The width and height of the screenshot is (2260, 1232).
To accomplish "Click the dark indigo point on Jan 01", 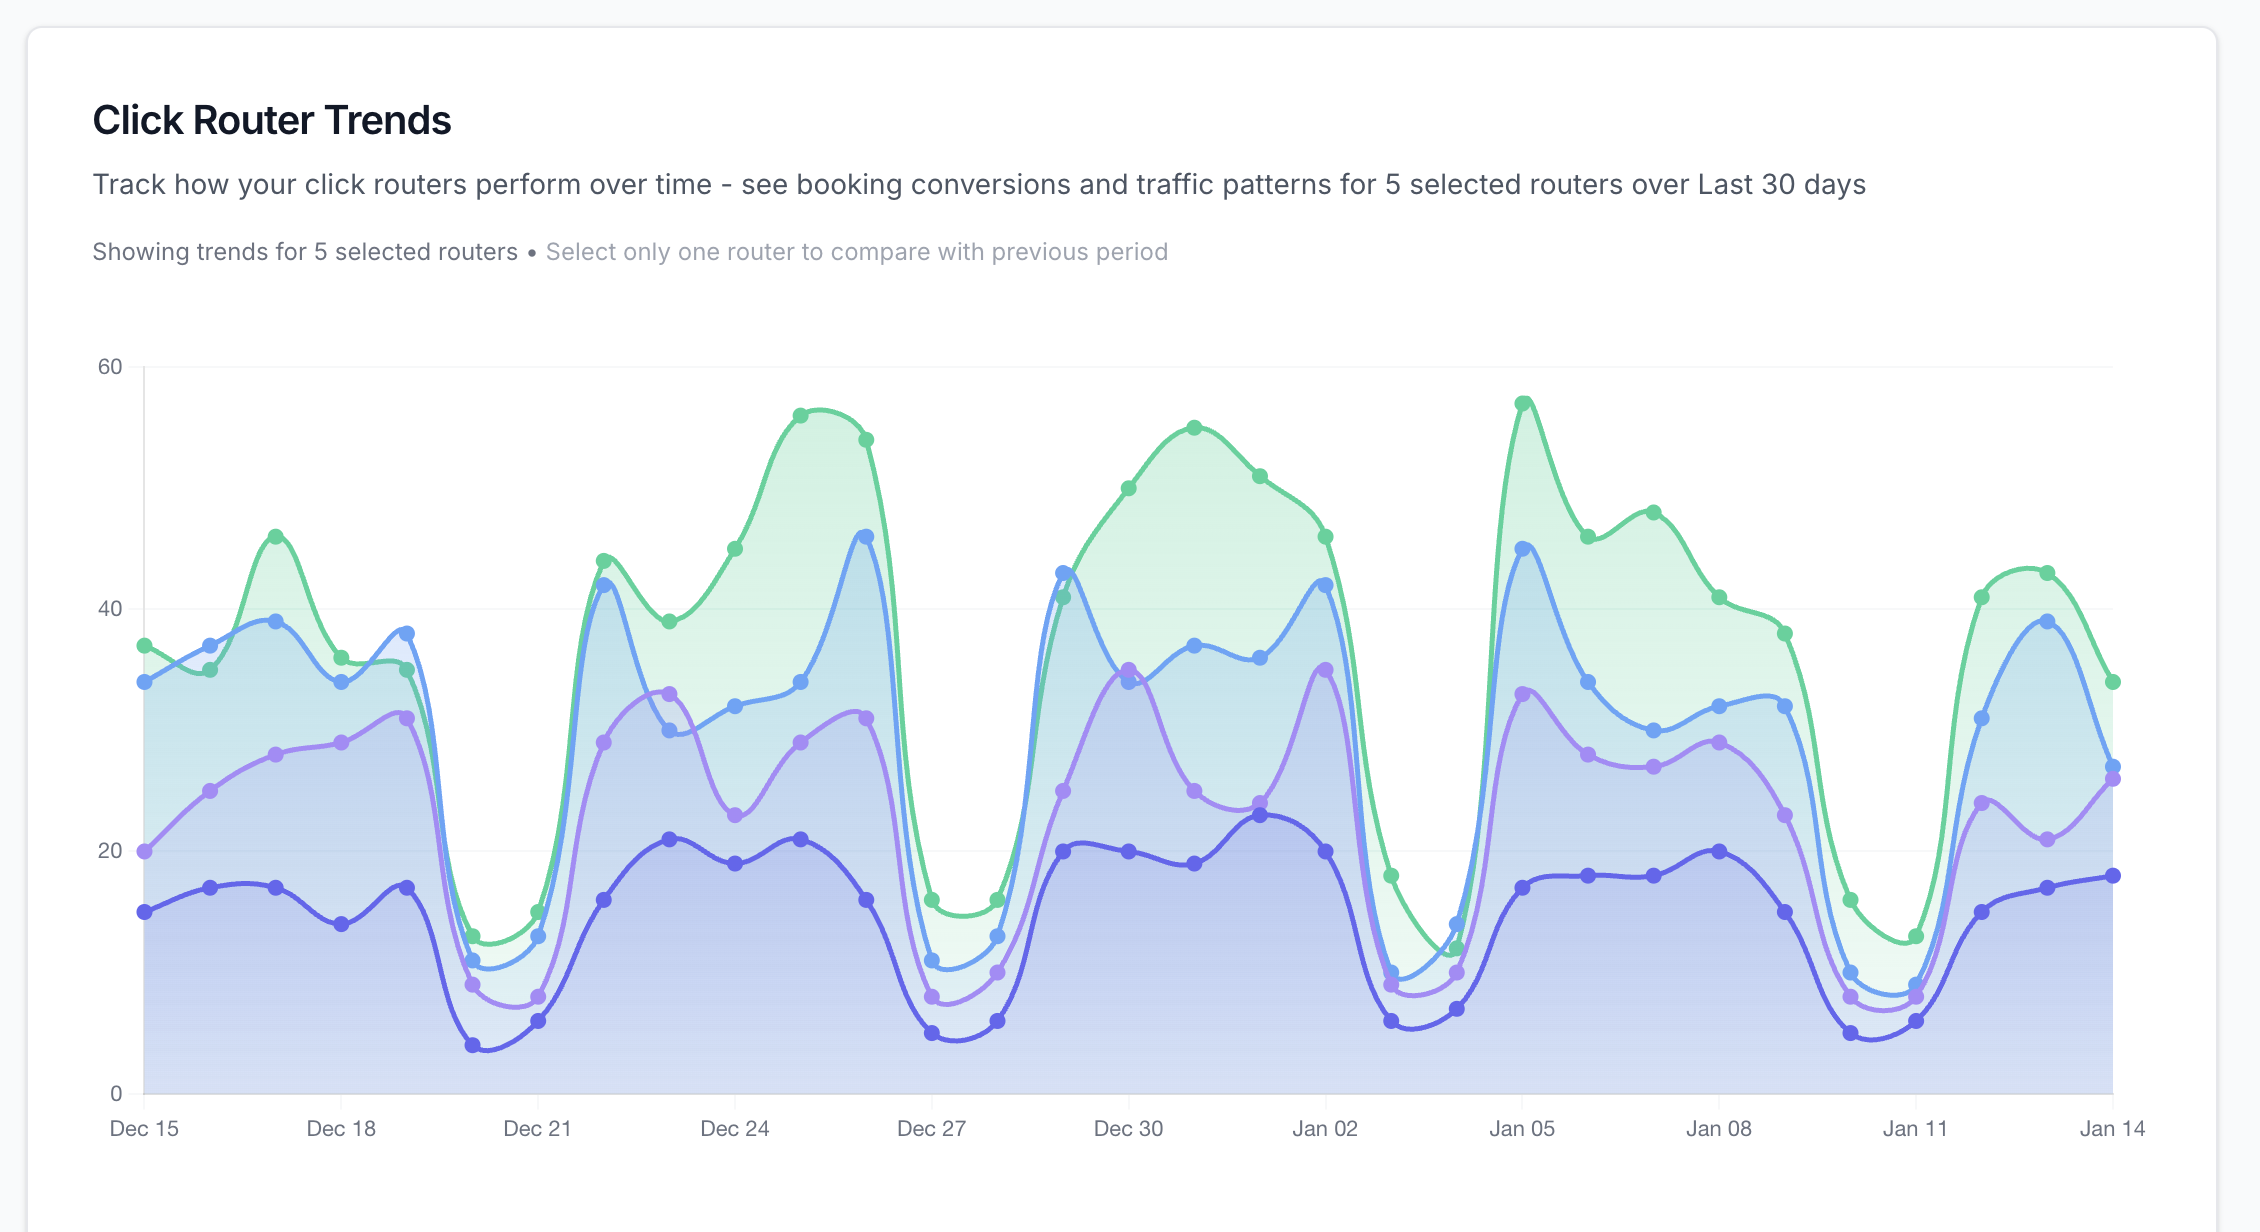I will coord(1260,815).
